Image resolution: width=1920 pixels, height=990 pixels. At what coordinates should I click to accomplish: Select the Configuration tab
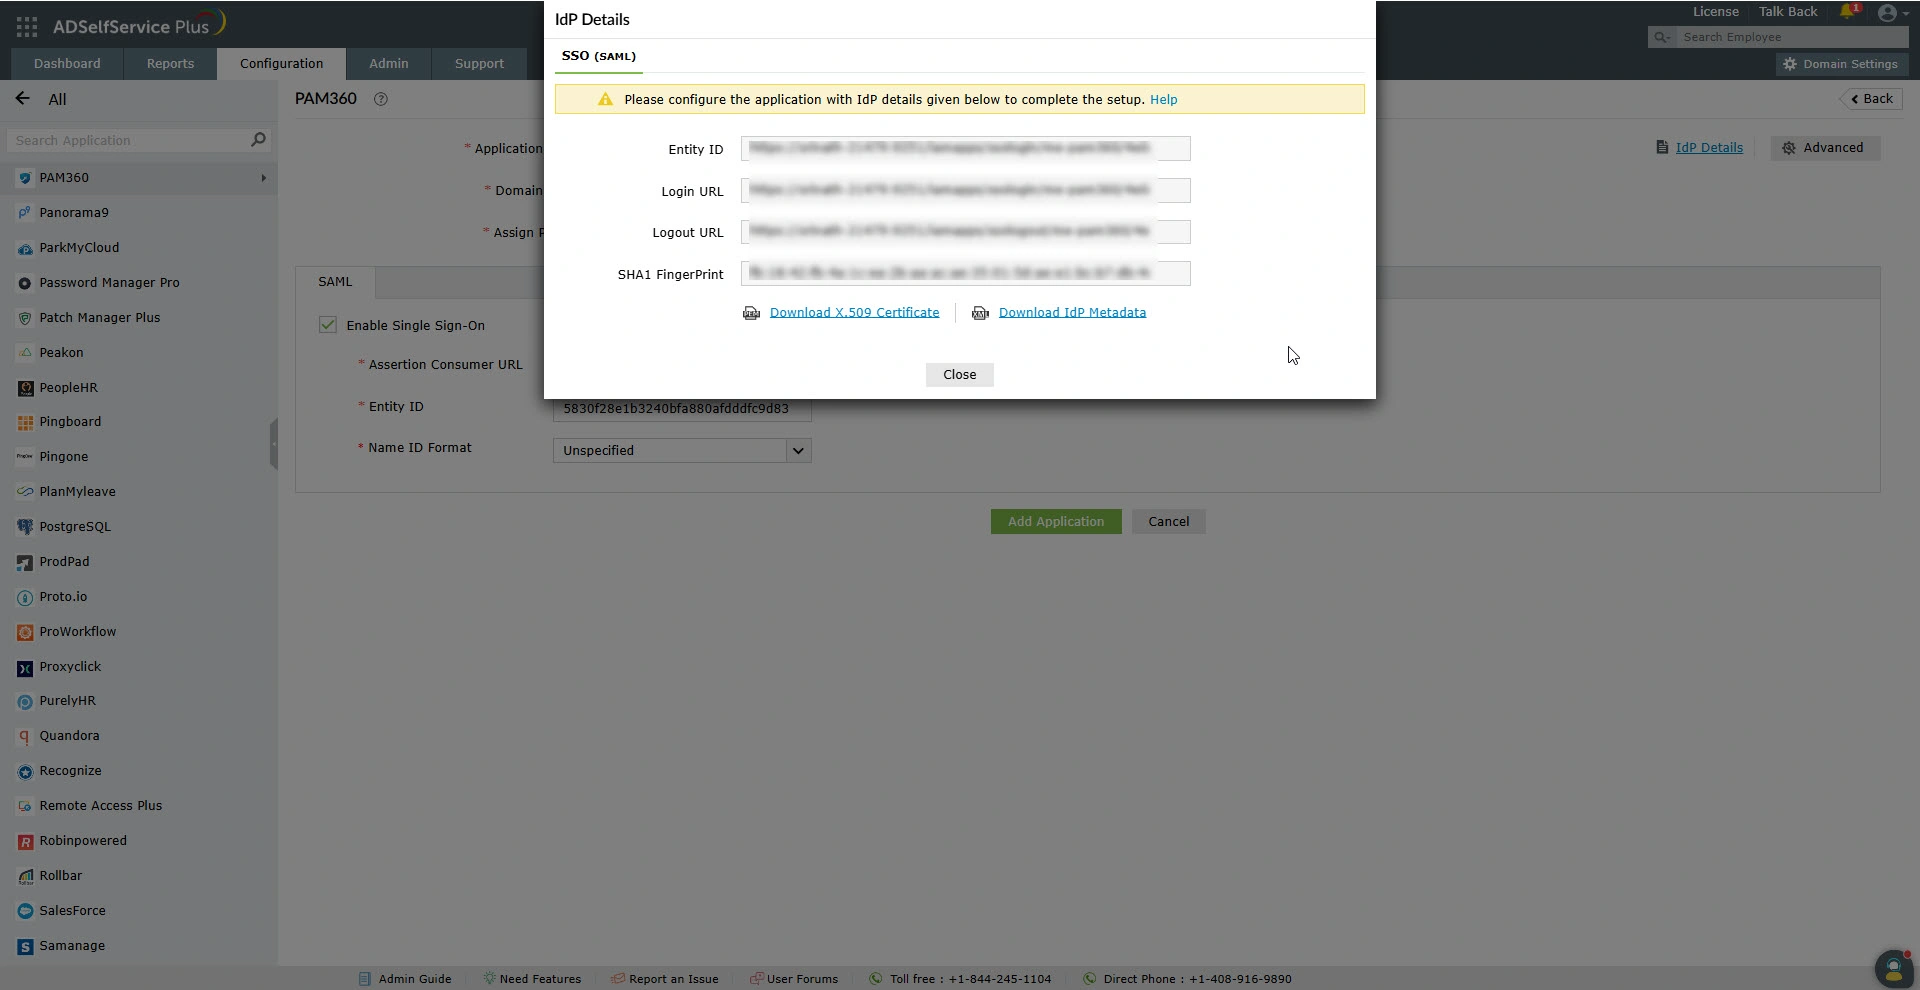[x=281, y=64]
